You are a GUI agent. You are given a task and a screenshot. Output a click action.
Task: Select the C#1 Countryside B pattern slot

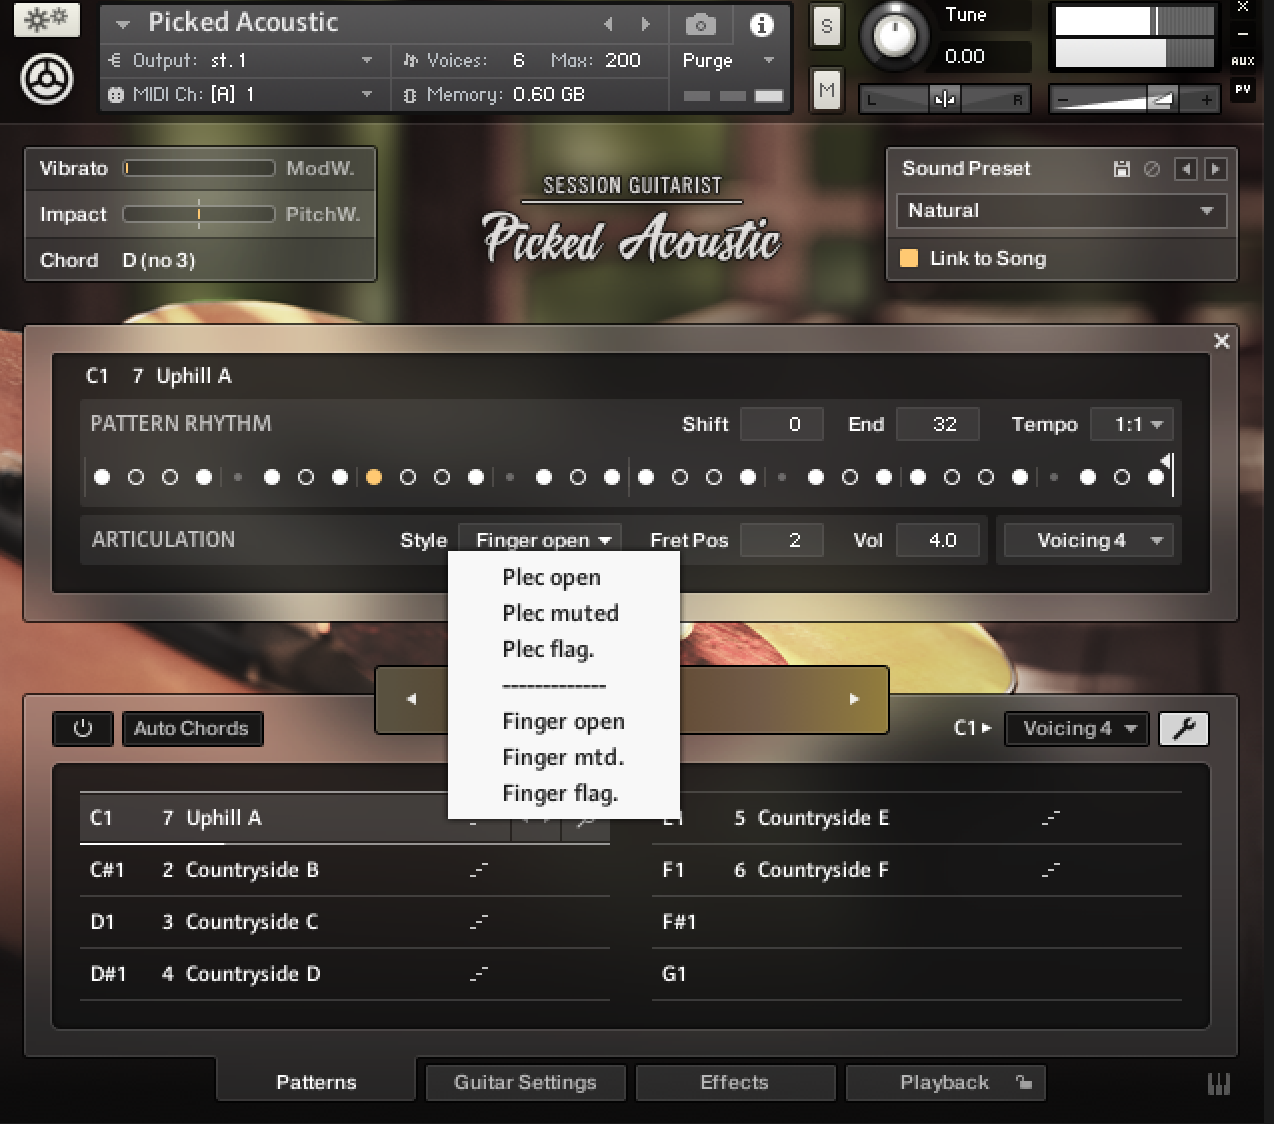click(344, 870)
